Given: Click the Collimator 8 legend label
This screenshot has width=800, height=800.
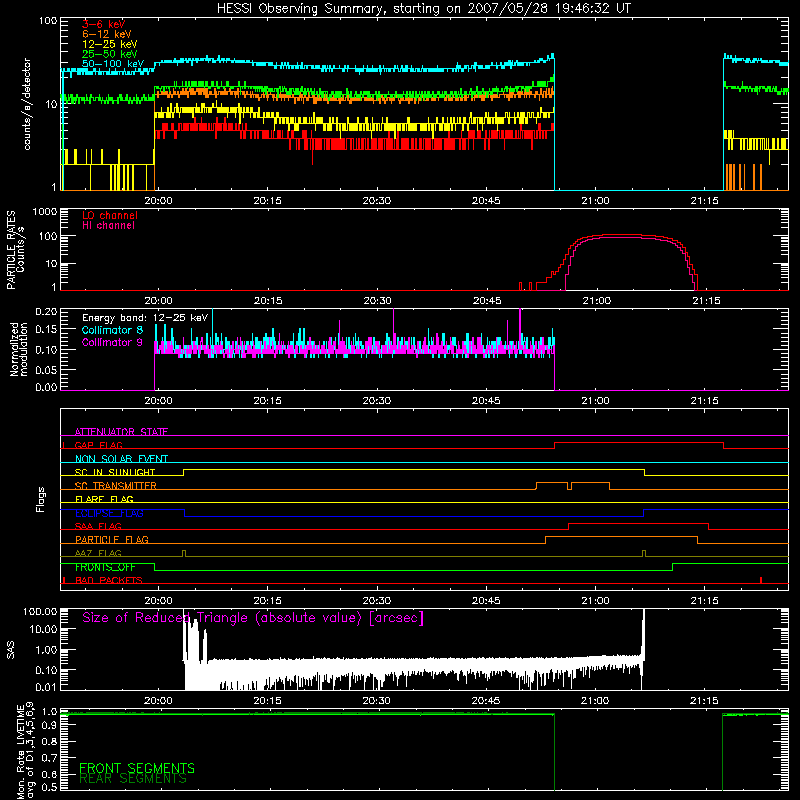Looking at the screenshot, I should [x=112, y=330].
